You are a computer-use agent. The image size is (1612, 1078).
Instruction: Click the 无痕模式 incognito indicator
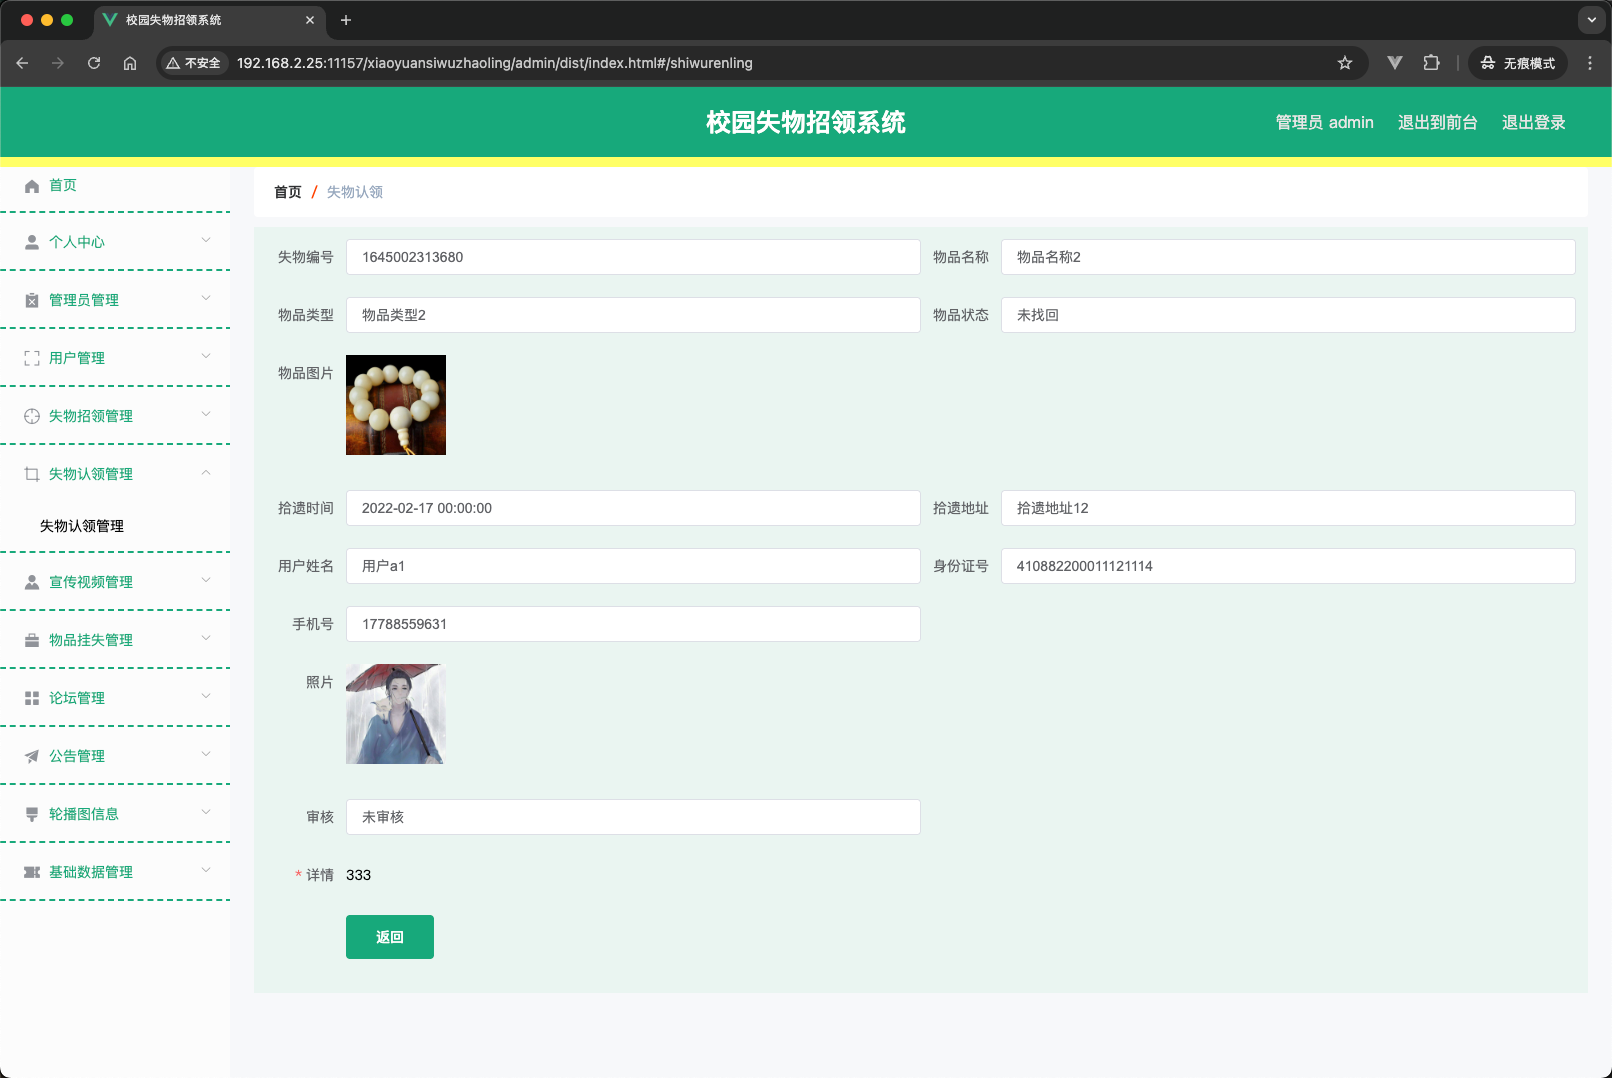click(1518, 63)
